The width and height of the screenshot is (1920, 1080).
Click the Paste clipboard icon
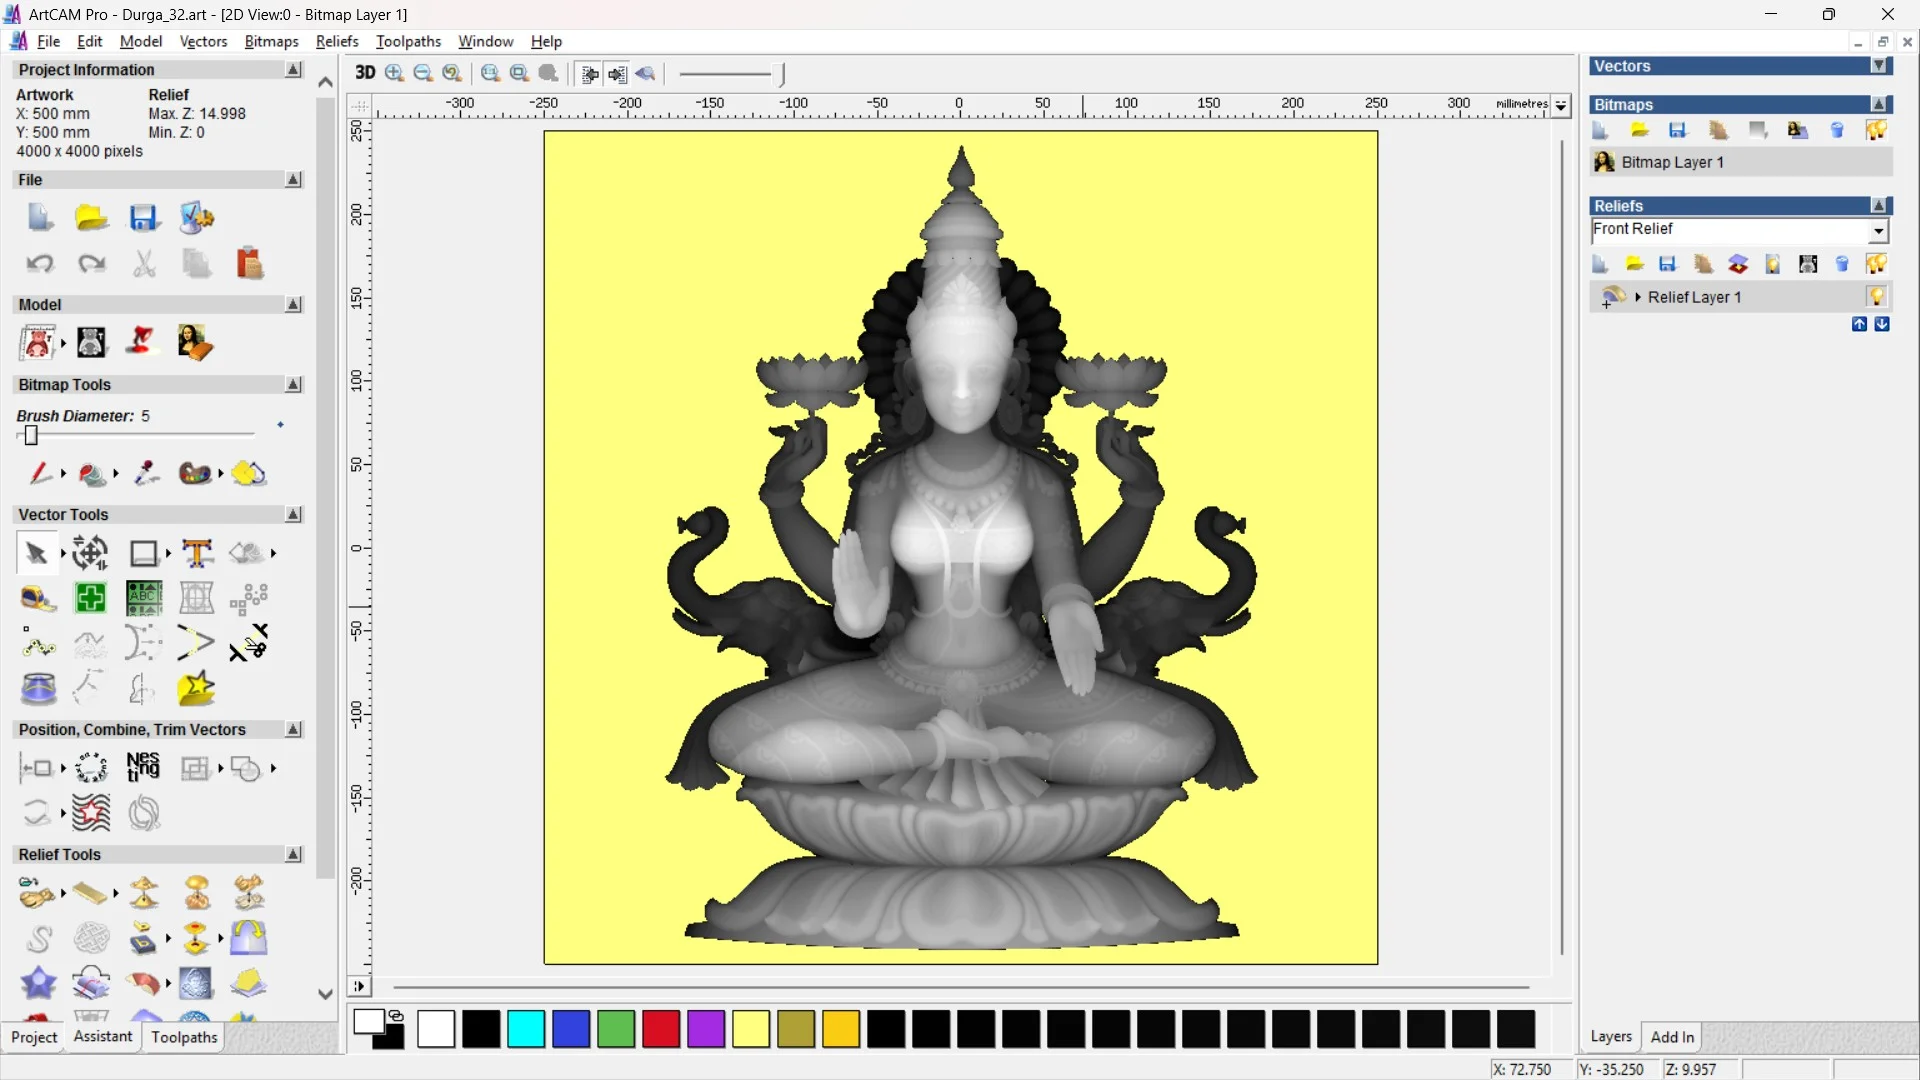pyautogui.click(x=249, y=264)
